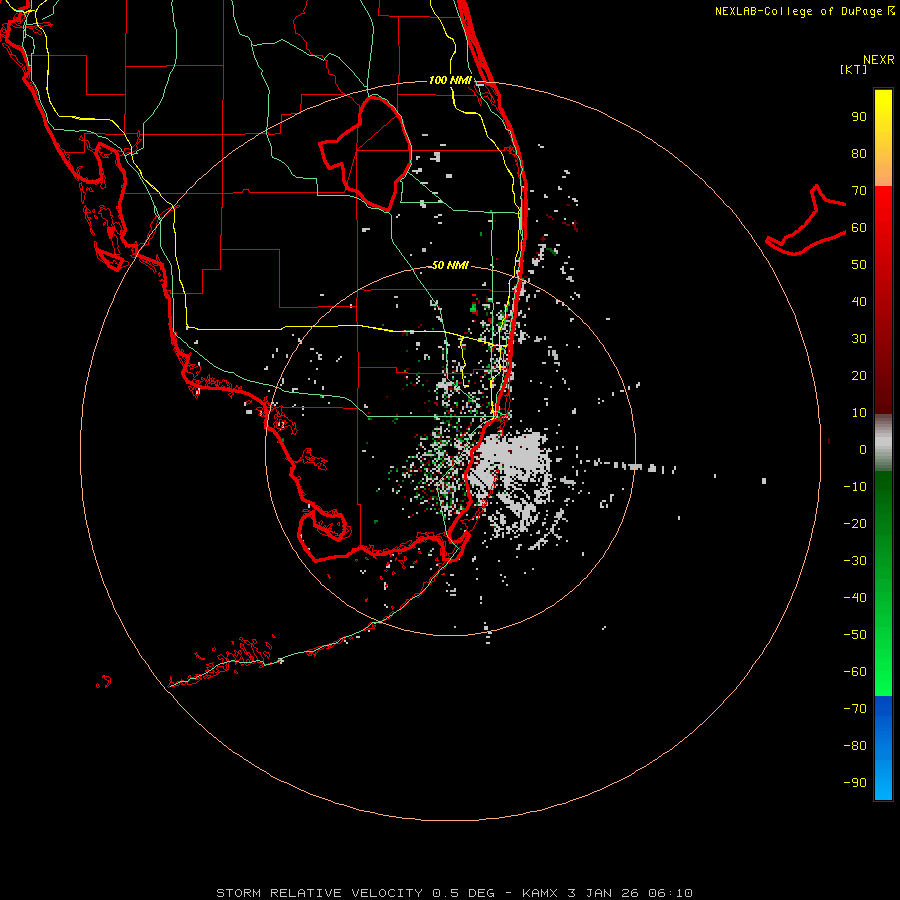Click the -10 value on velocity scale

coord(855,487)
